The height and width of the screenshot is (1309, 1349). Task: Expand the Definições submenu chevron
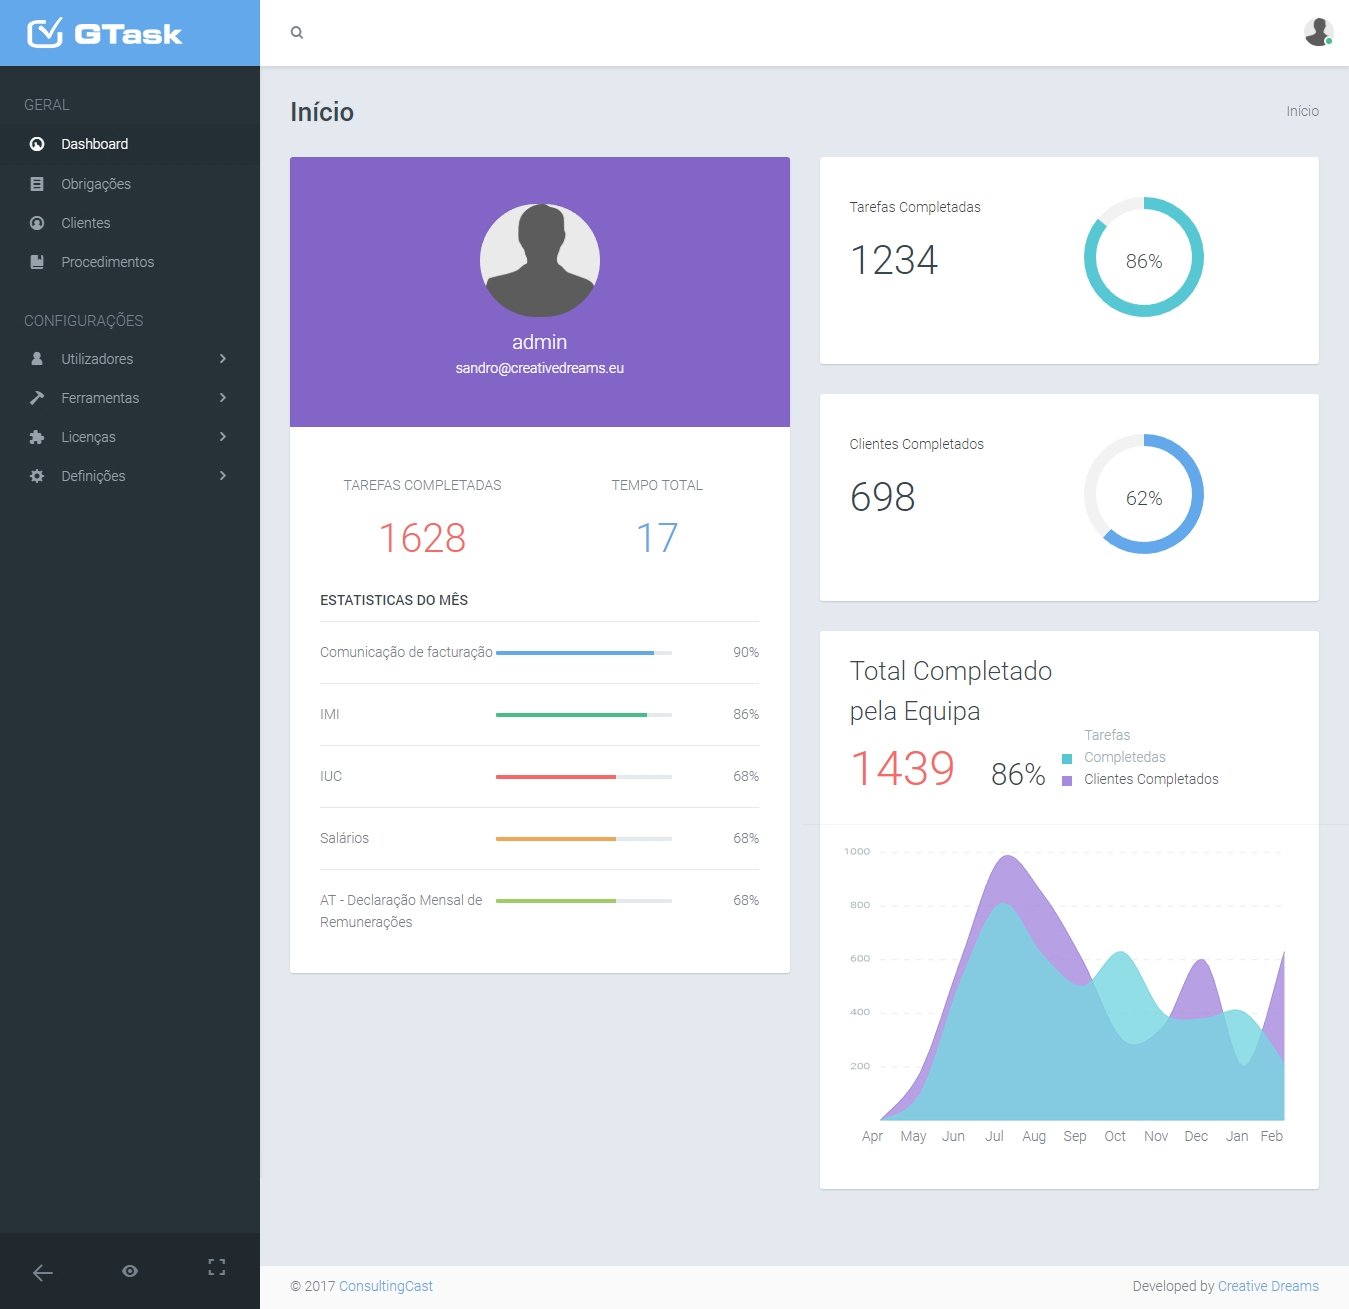(x=223, y=476)
